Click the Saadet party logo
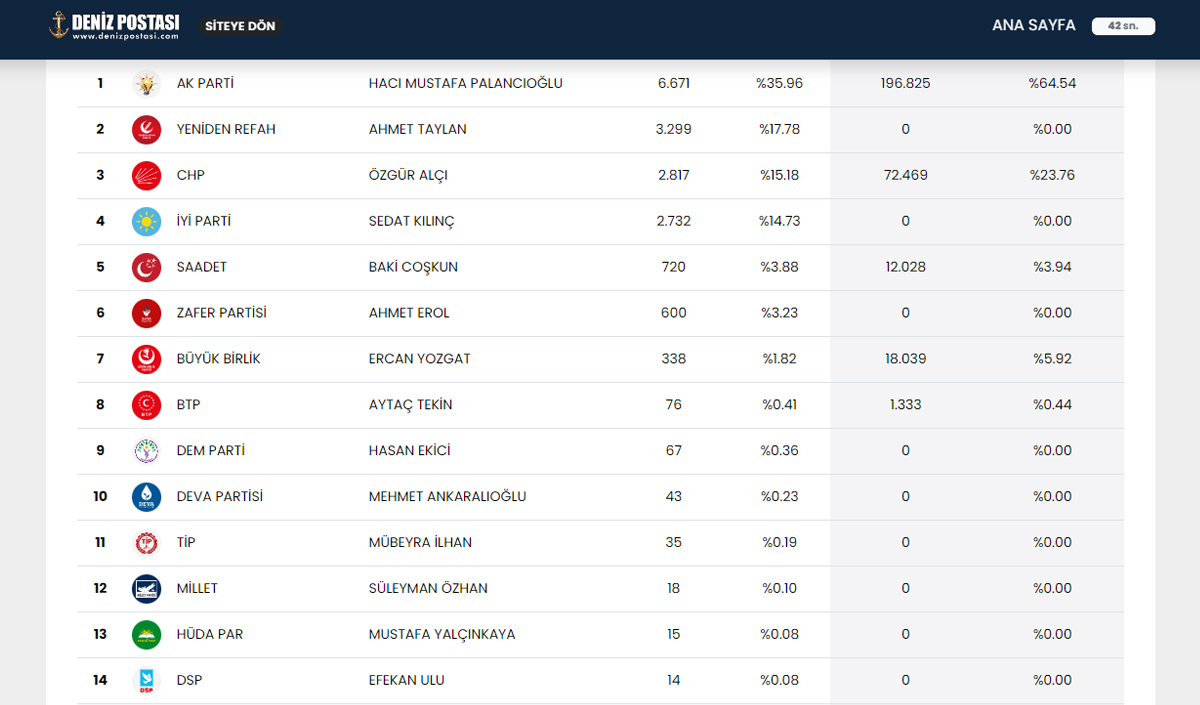The image size is (1200, 705). tap(146, 268)
